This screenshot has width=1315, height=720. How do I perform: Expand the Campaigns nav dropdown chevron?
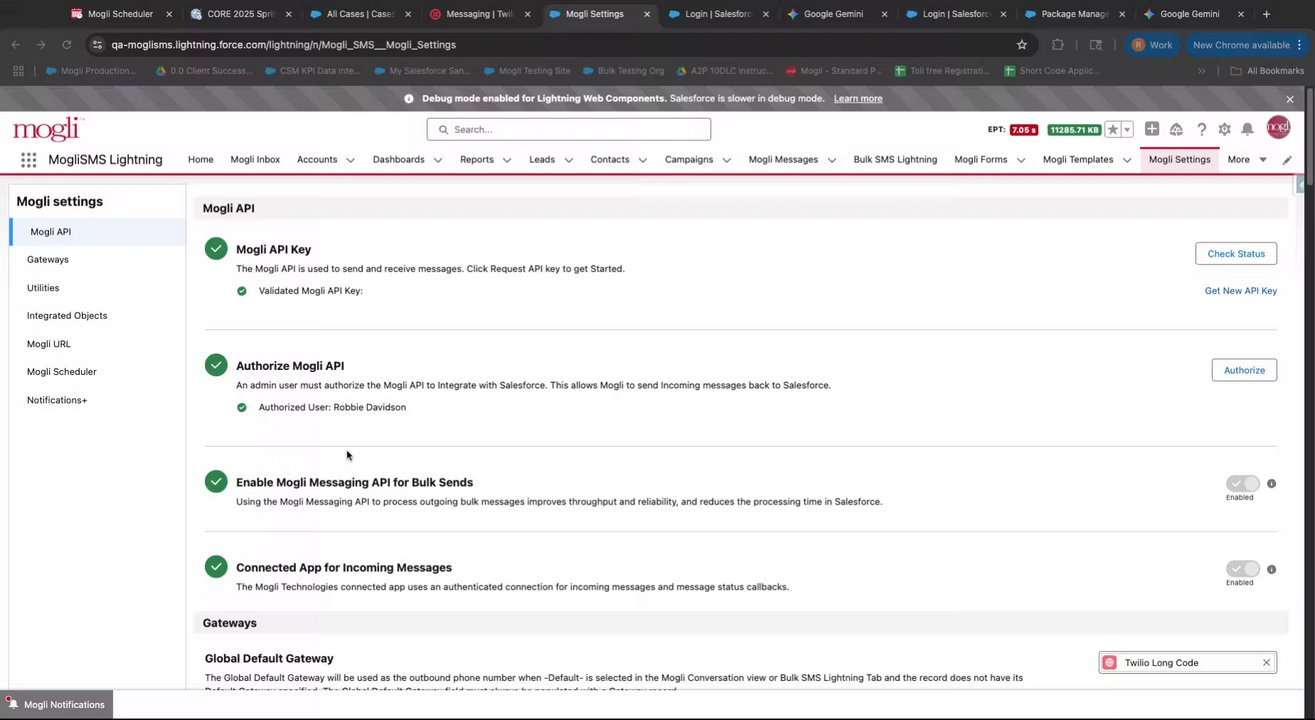[x=726, y=160]
